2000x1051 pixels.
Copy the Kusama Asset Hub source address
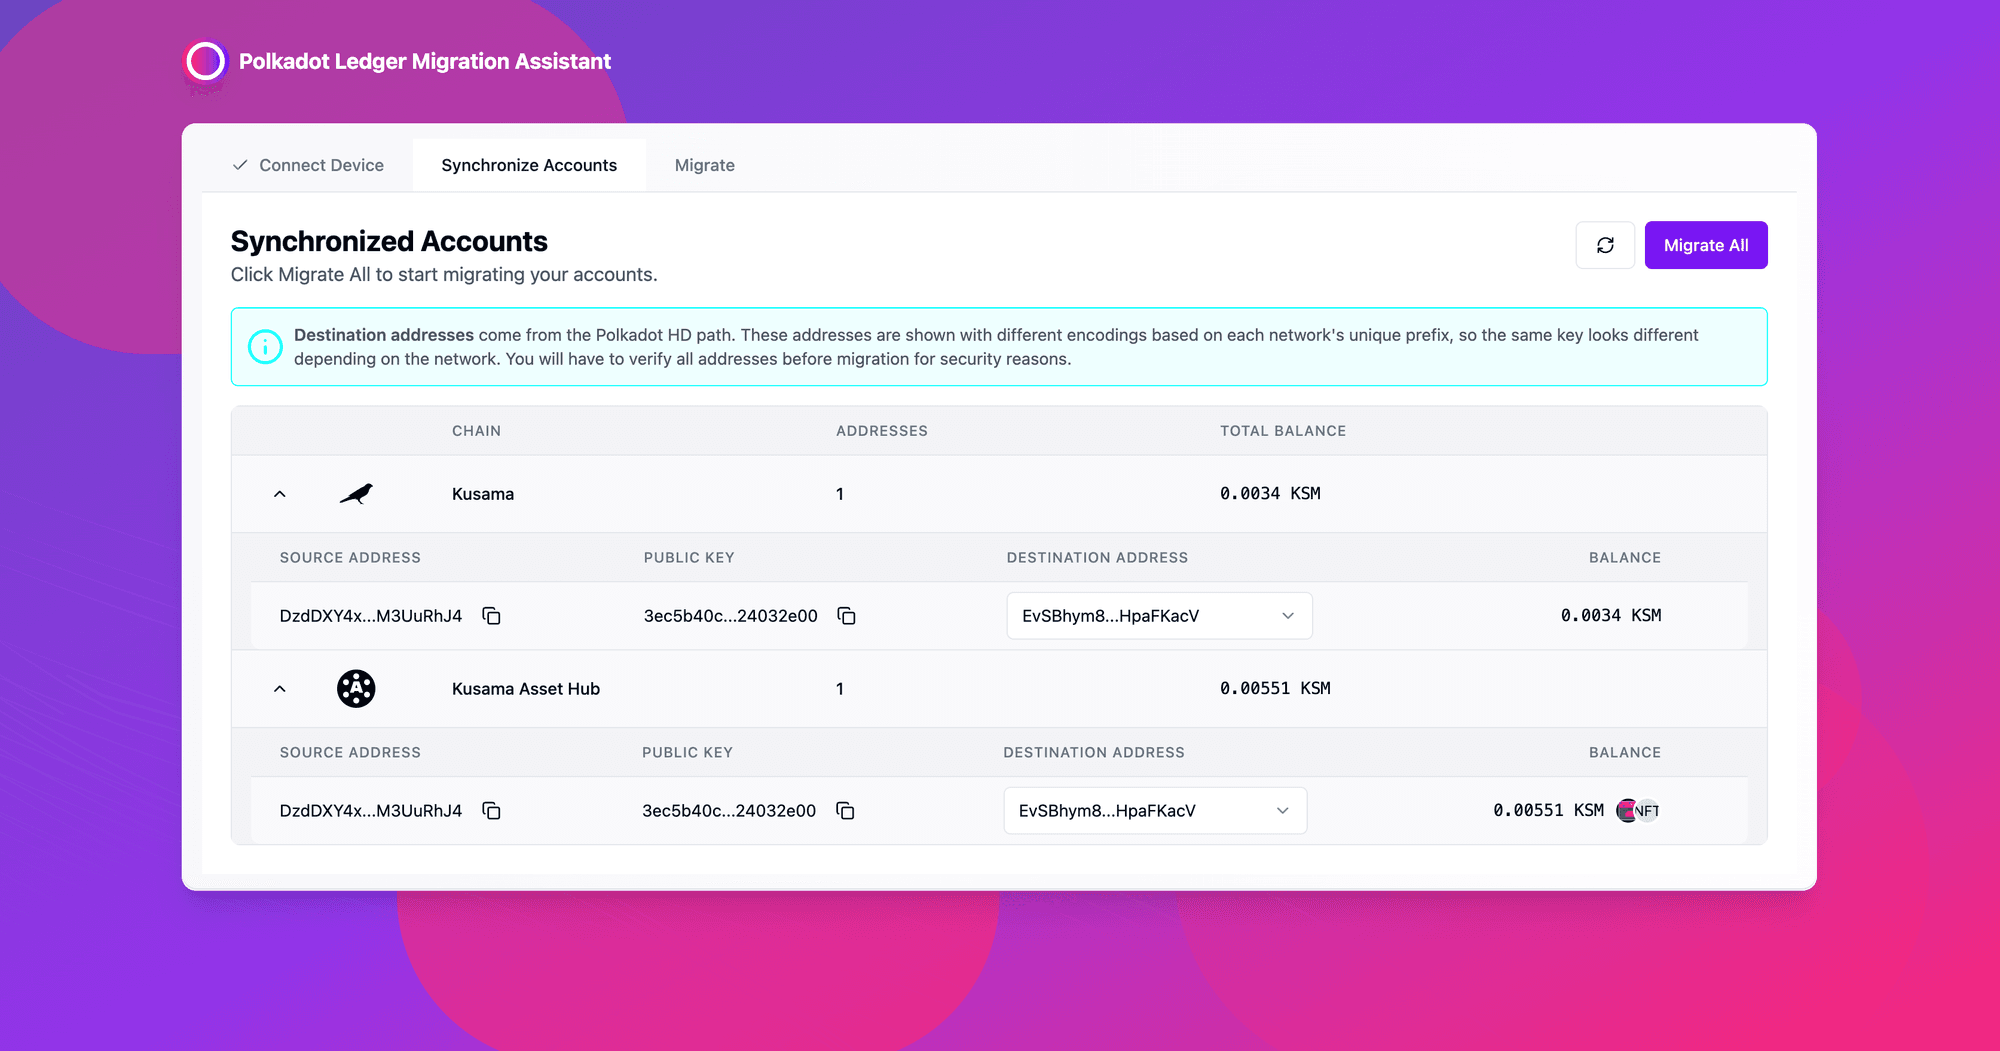tap(491, 811)
